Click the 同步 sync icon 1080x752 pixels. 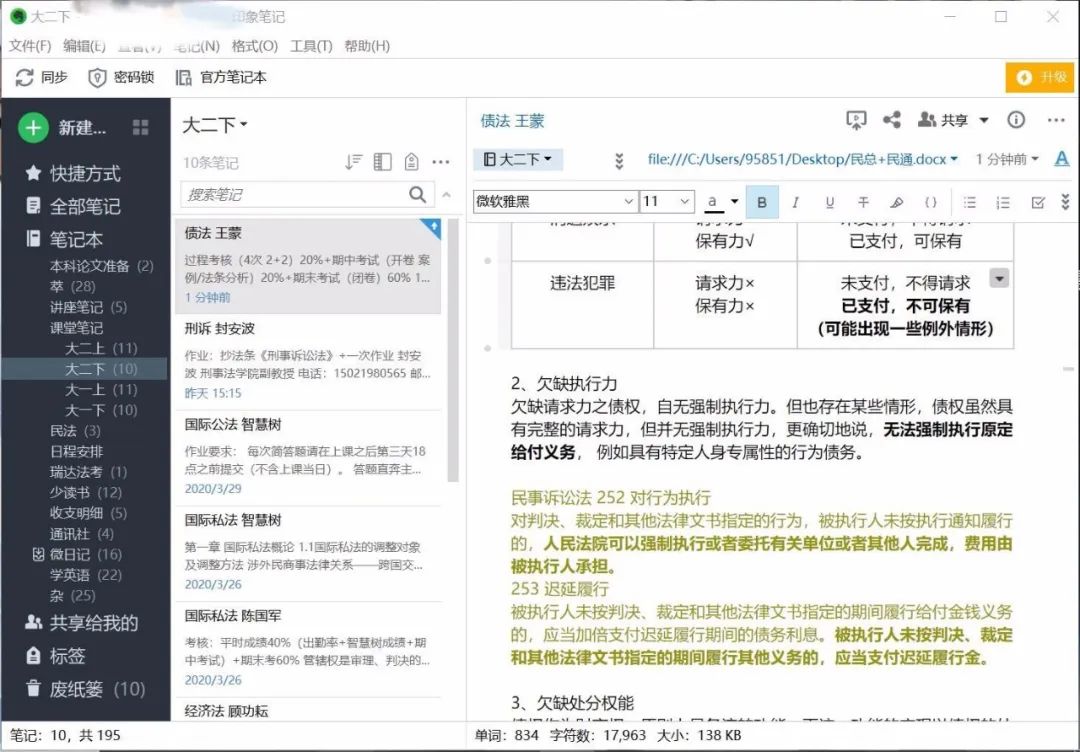click(25, 77)
